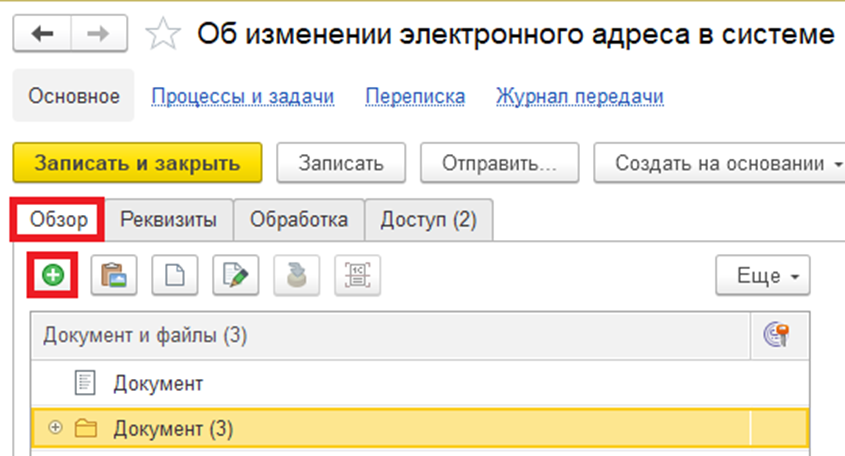The width and height of the screenshot is (845, 456).
Task: Open the Еще dropdown menu
Action: pos(762,276)
